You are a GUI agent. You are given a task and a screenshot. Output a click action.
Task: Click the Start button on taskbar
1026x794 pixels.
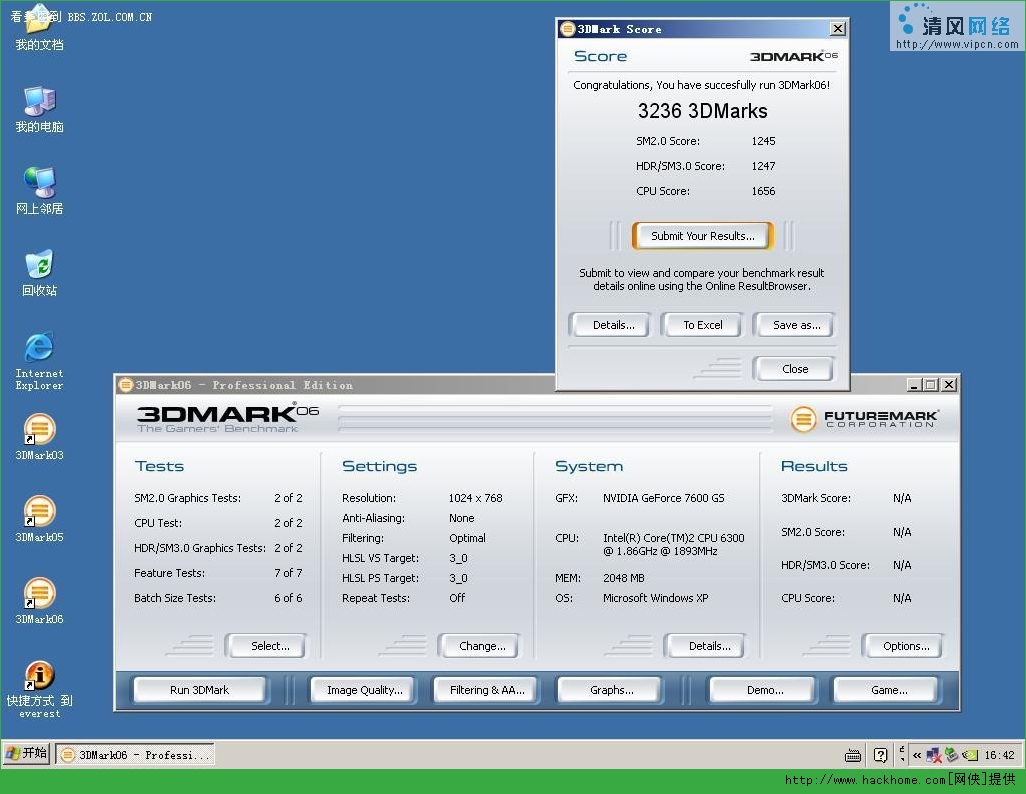pos(27,753)
